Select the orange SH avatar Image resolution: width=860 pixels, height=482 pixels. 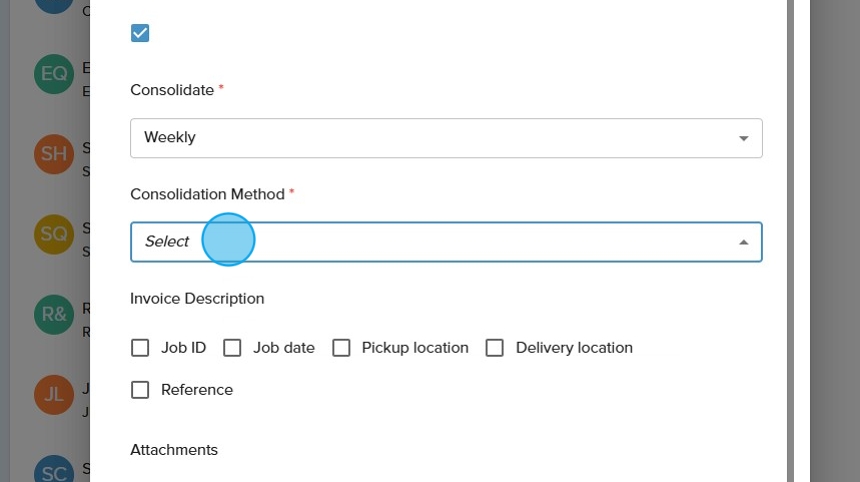54,154
